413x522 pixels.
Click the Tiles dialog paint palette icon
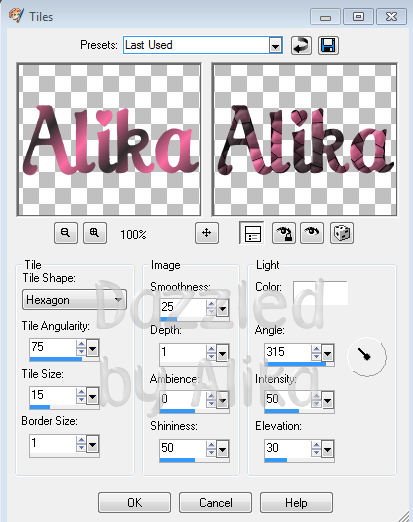tap(16, 15)
